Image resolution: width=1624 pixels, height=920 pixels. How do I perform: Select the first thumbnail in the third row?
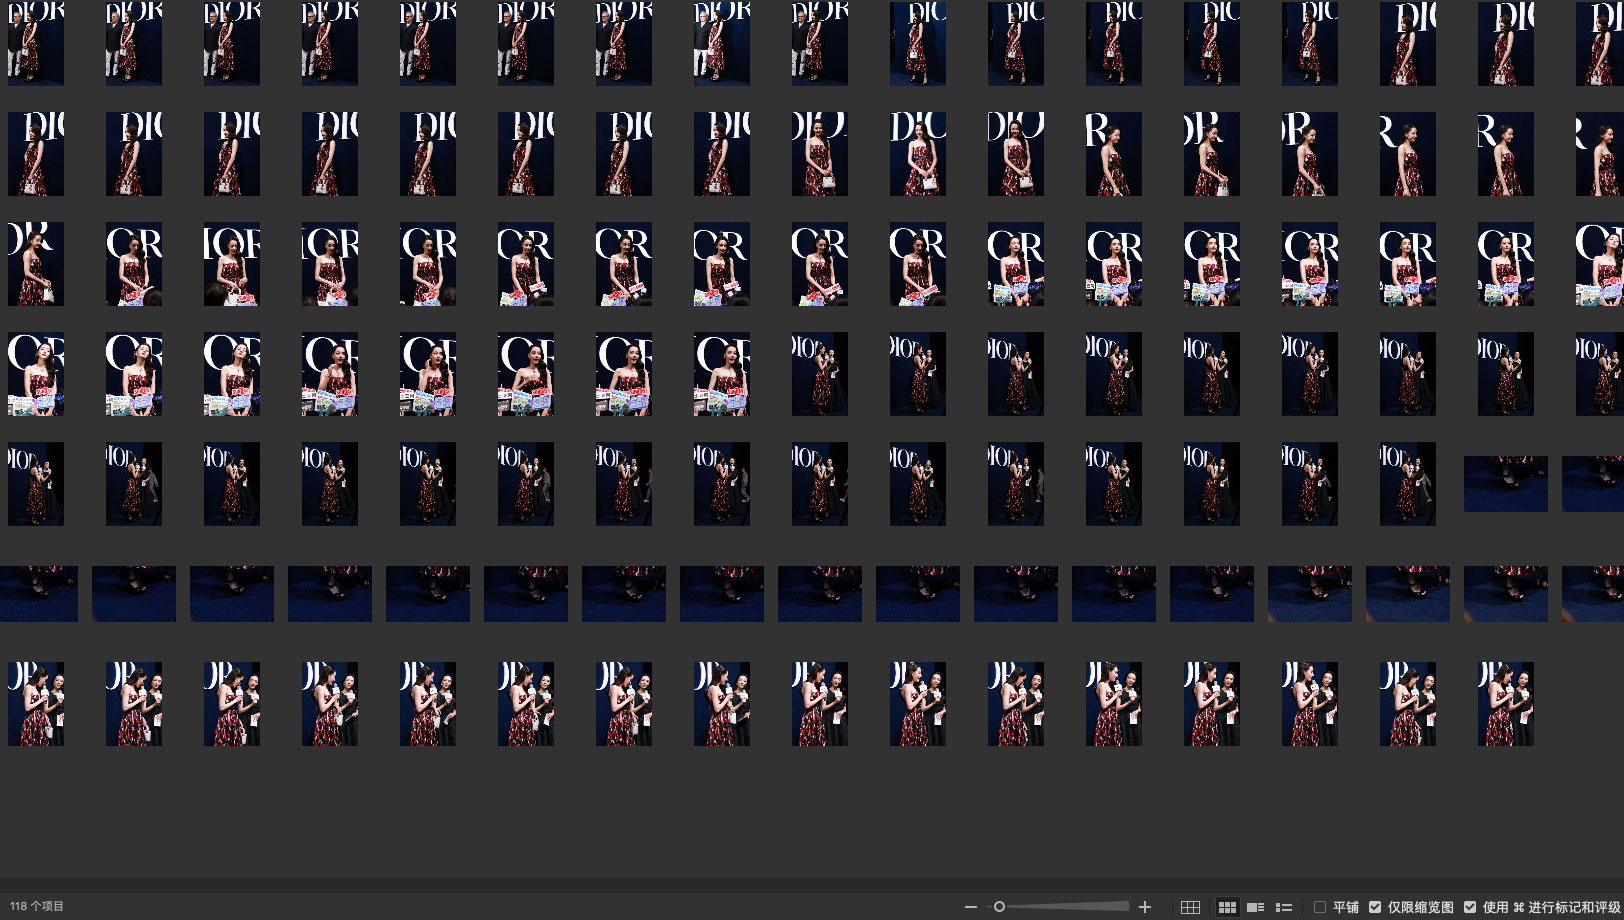point(36,263)
